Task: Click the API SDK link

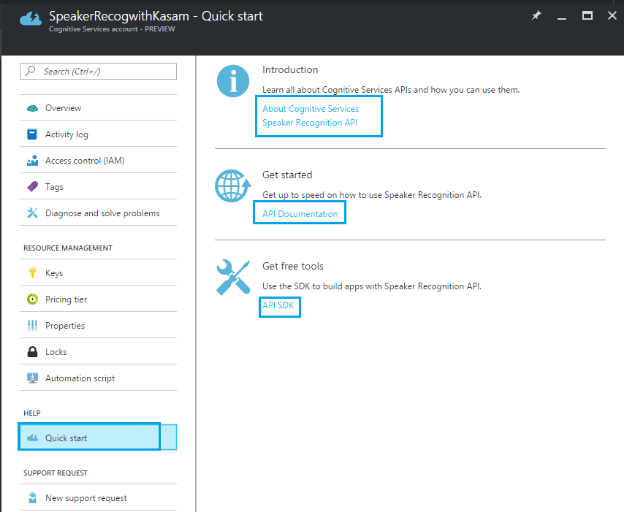Action: [279, 305]
